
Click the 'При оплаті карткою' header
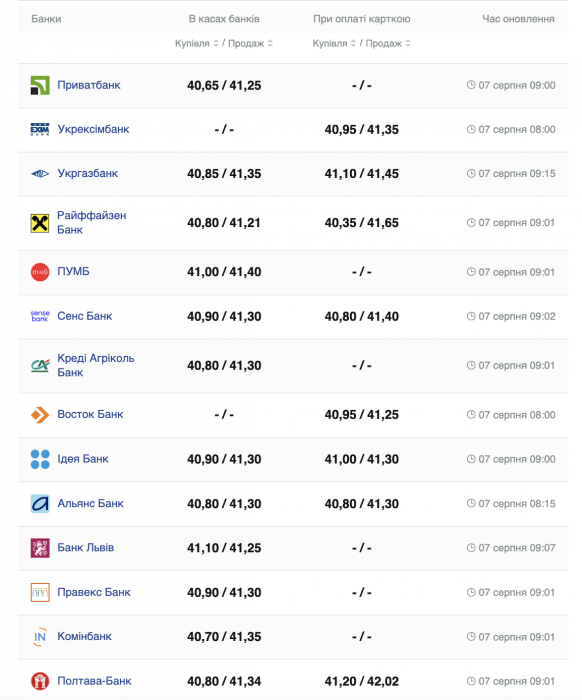click(x=362, y=19)
